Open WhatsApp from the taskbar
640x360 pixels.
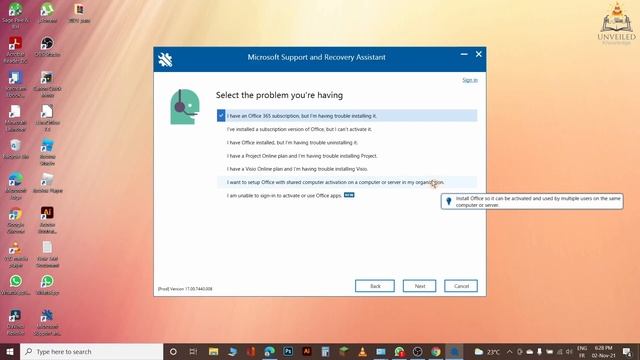pyautogui.click(x=399, y=351)
